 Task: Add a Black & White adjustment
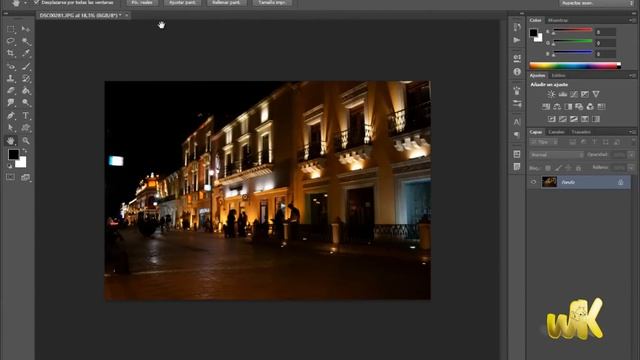(x=568, y=107)
